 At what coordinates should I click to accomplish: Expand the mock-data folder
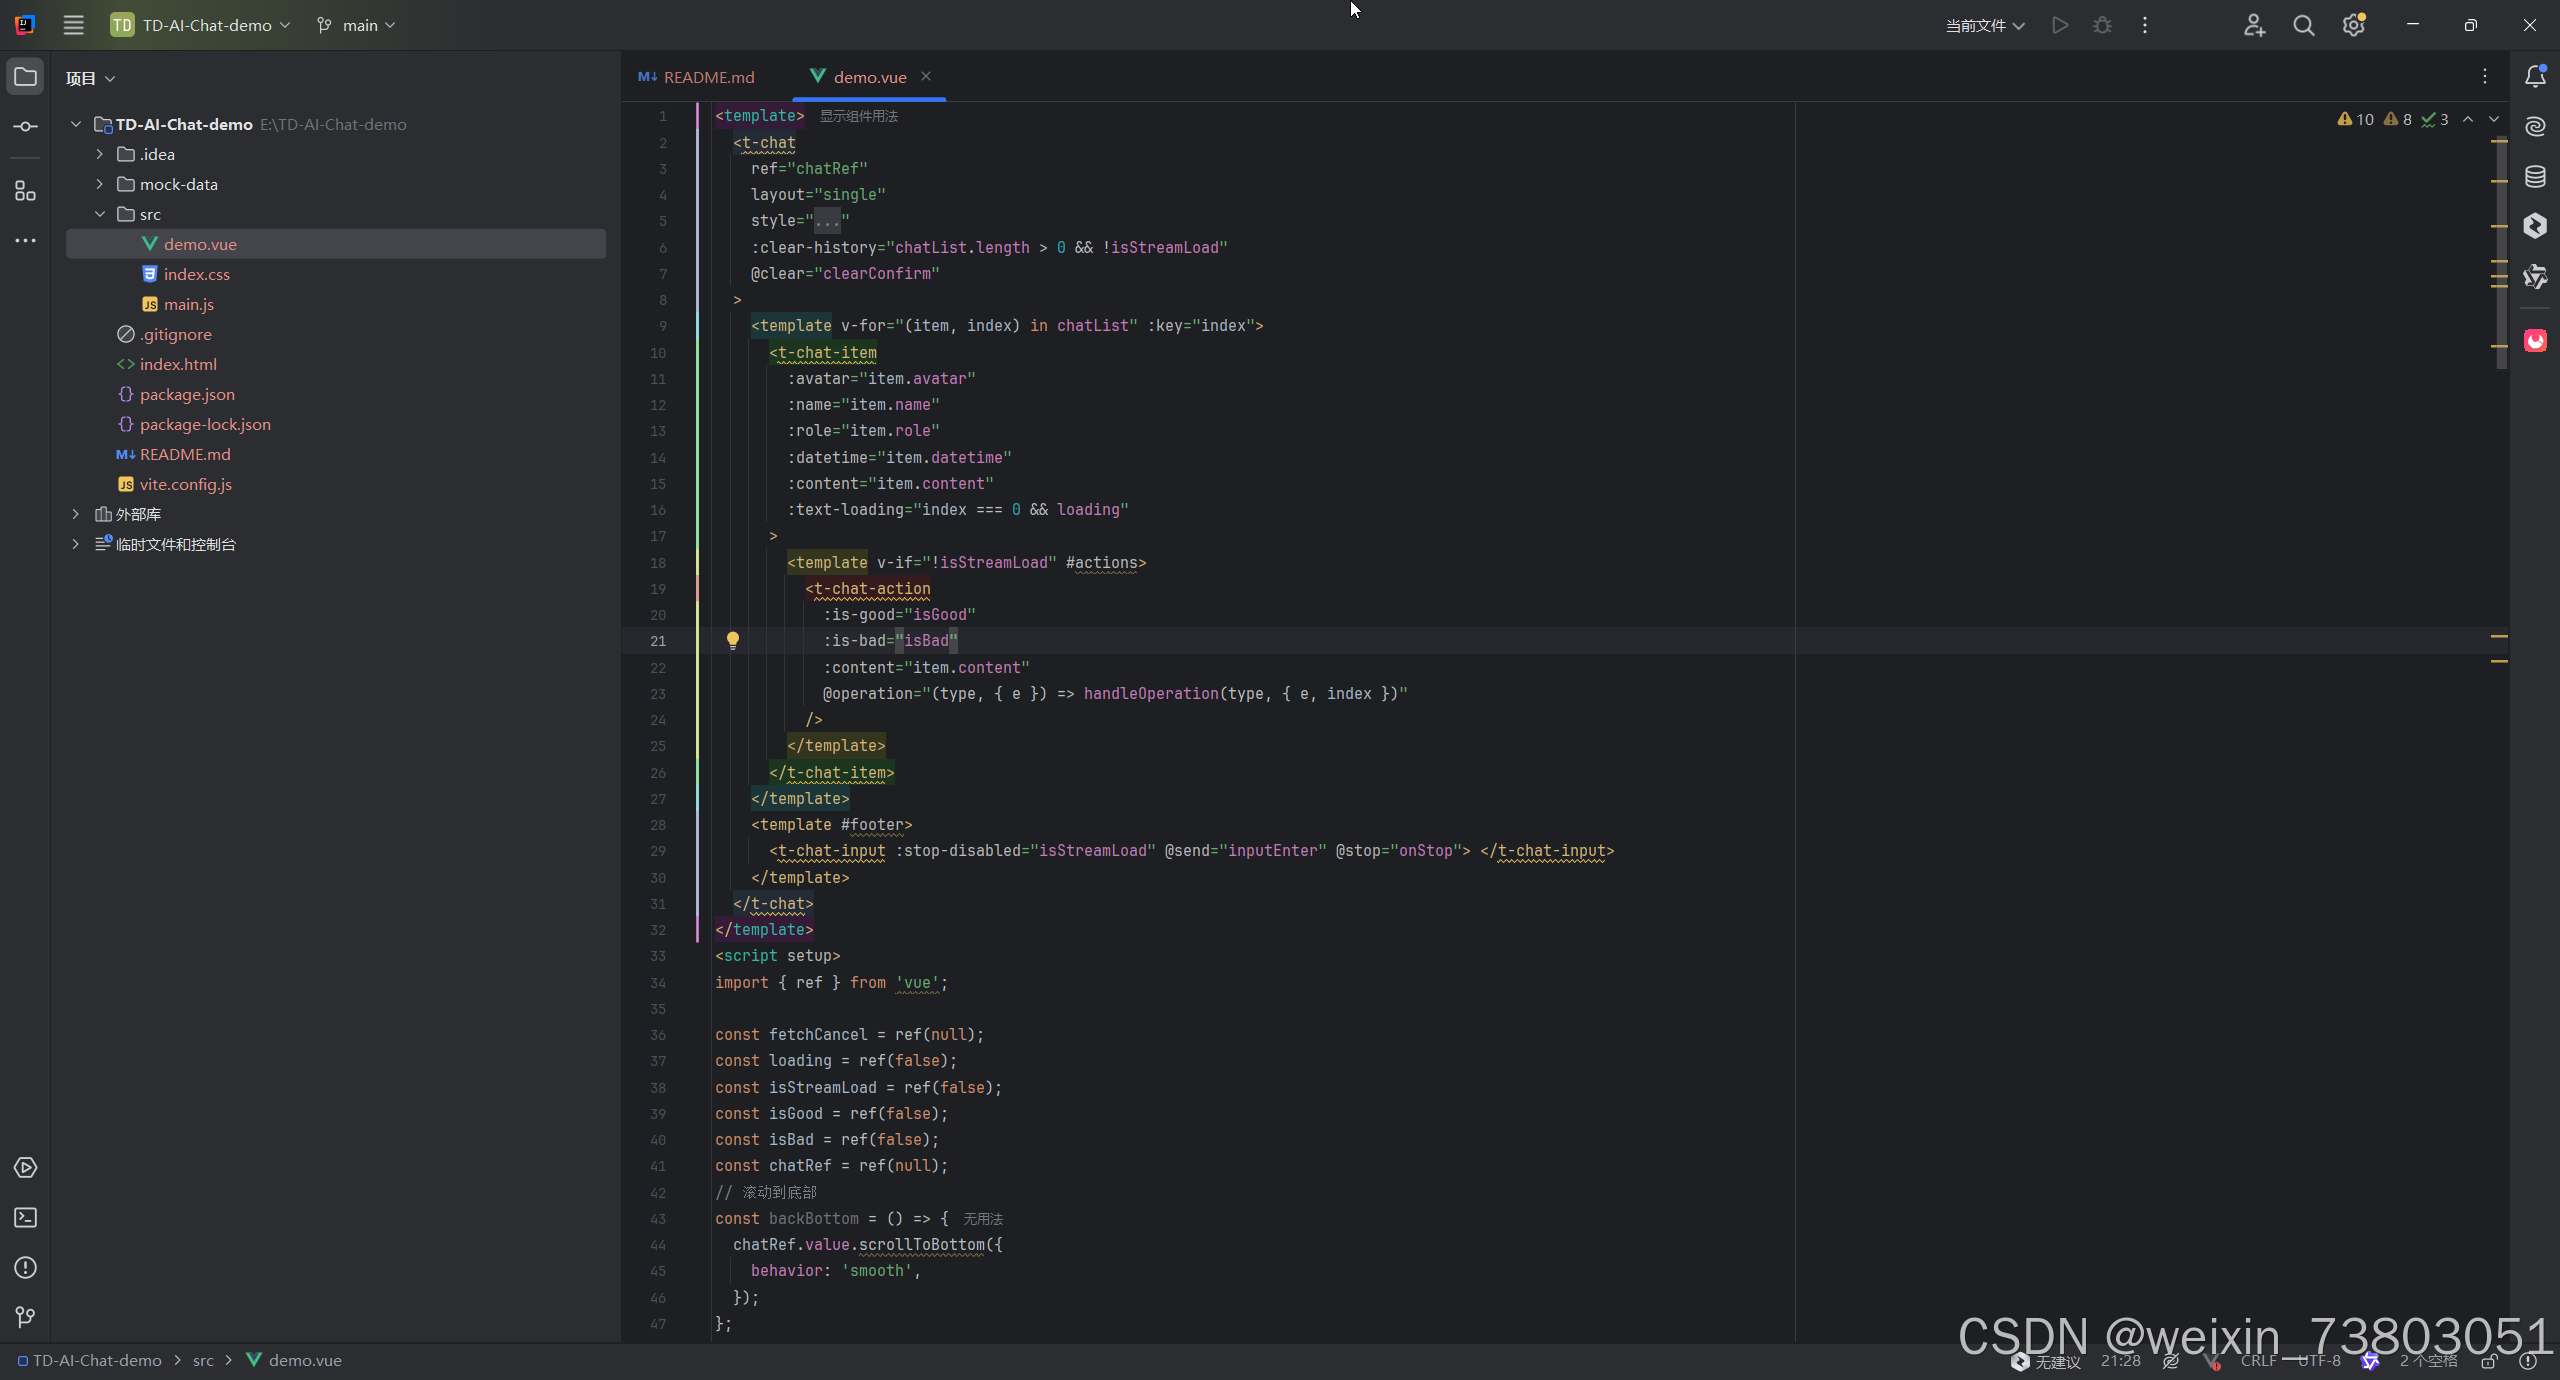tap(99, 184)
